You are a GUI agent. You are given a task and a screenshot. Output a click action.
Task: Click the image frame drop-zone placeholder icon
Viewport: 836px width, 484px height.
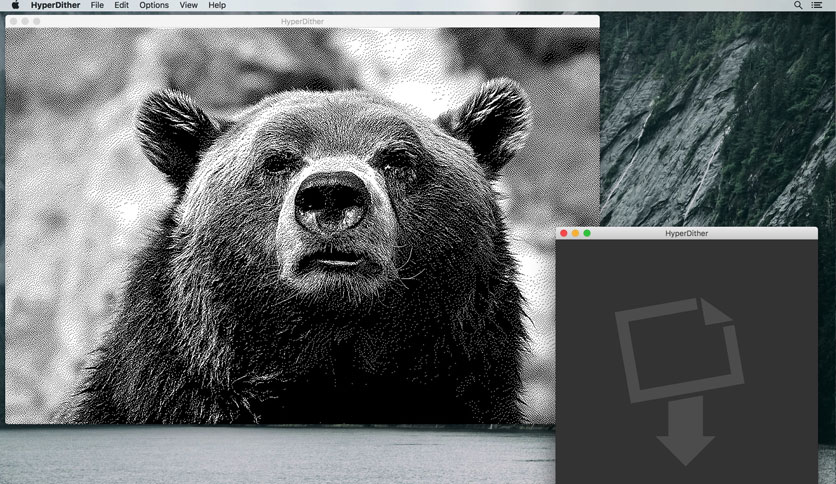point(679,350)
